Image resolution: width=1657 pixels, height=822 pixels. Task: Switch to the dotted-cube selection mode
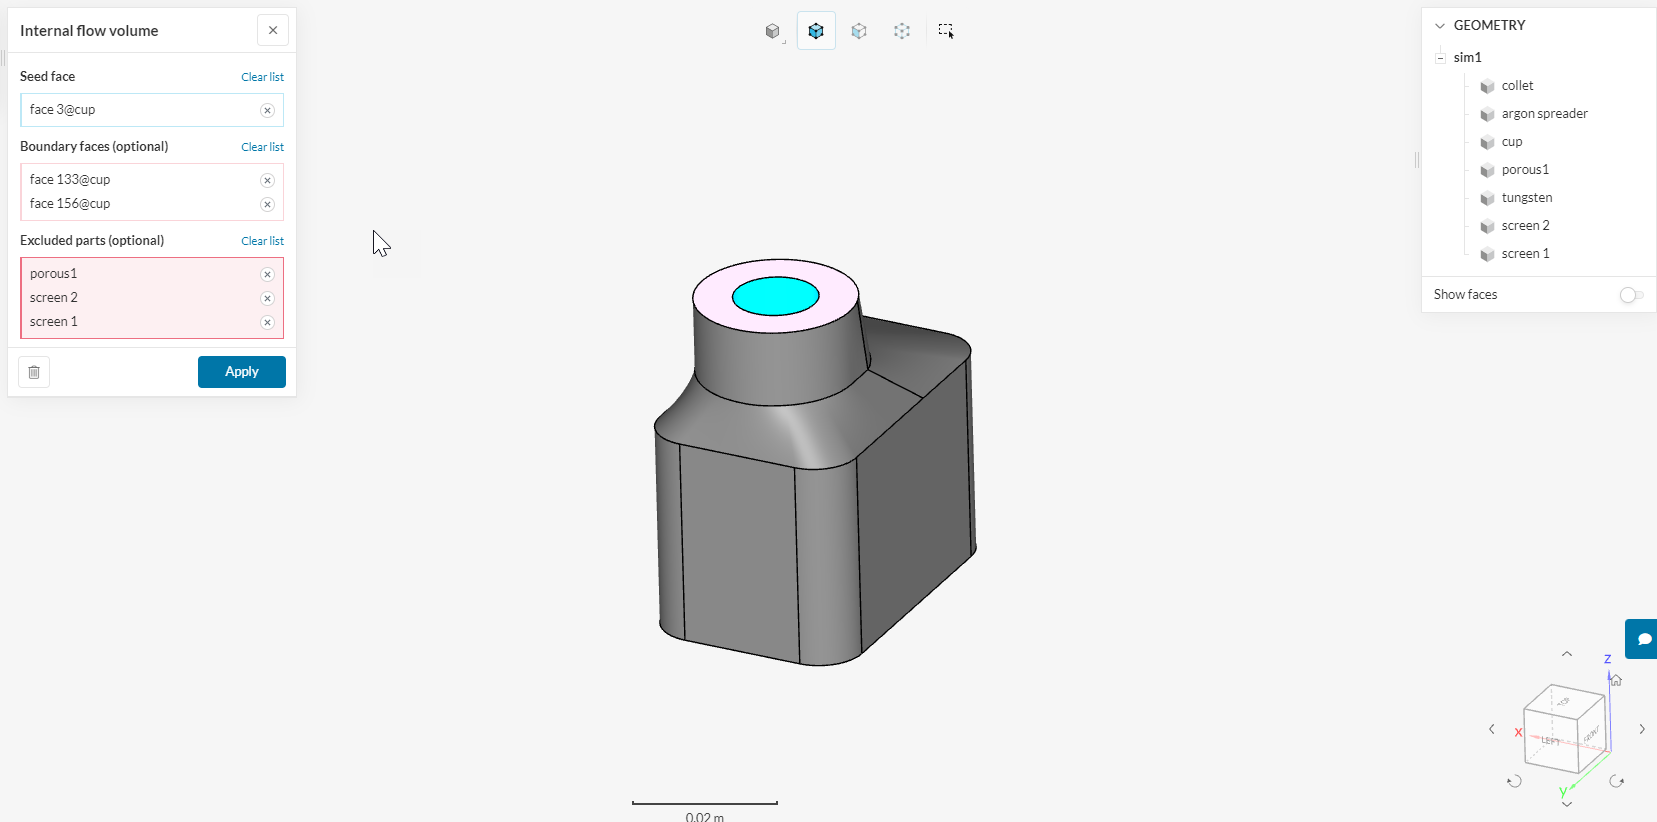[x=902, y=31]
